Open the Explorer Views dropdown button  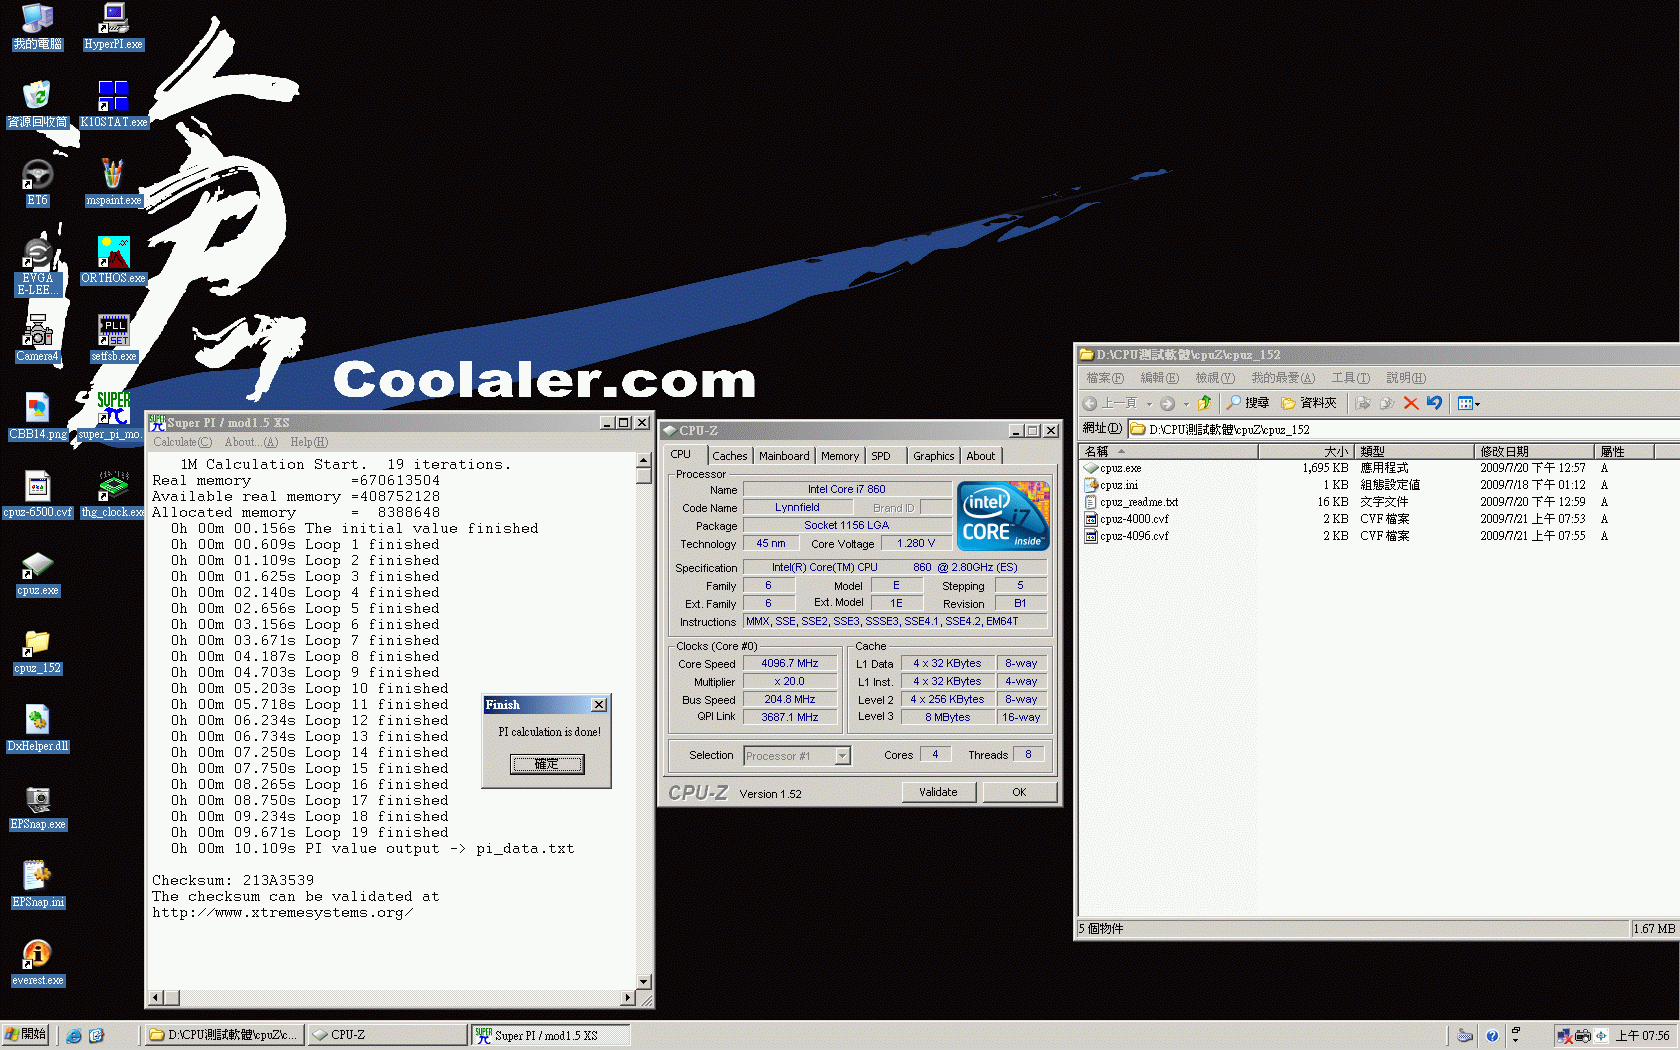pyautogui.click(x=1468, y=403)
